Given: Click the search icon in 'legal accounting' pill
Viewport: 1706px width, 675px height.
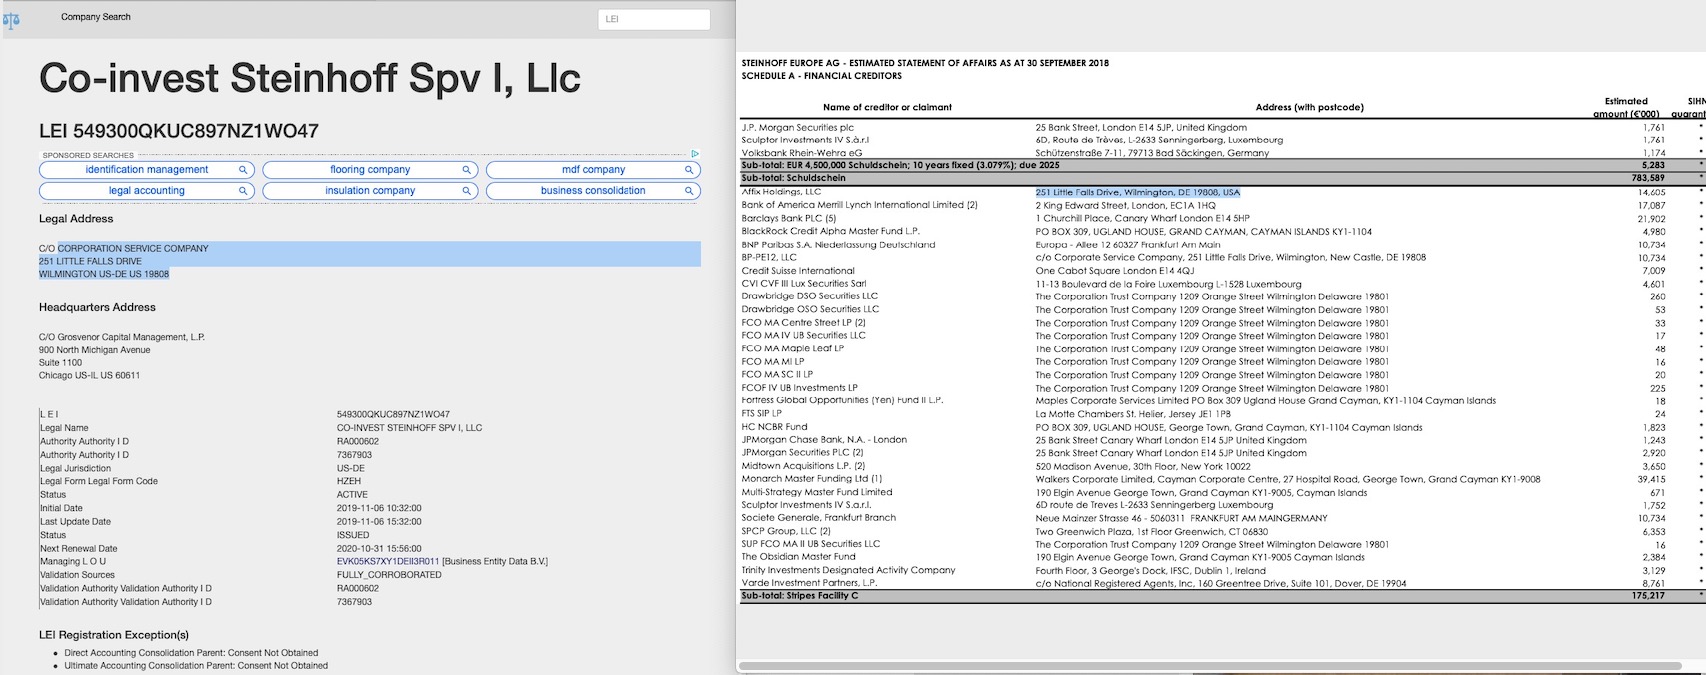Looking at the screenshot, I should tap(243, 191).
